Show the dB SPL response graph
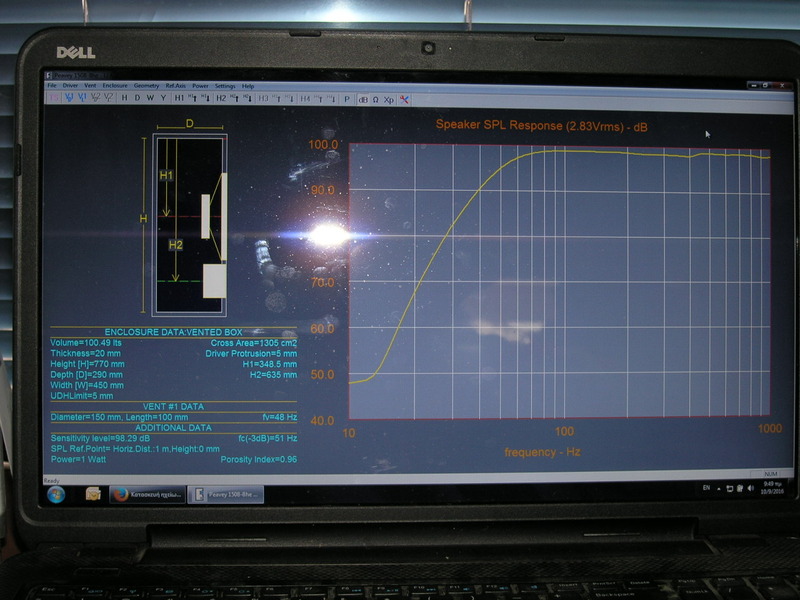800x600 pixels. pyautogui.click(x=363, y=99)
